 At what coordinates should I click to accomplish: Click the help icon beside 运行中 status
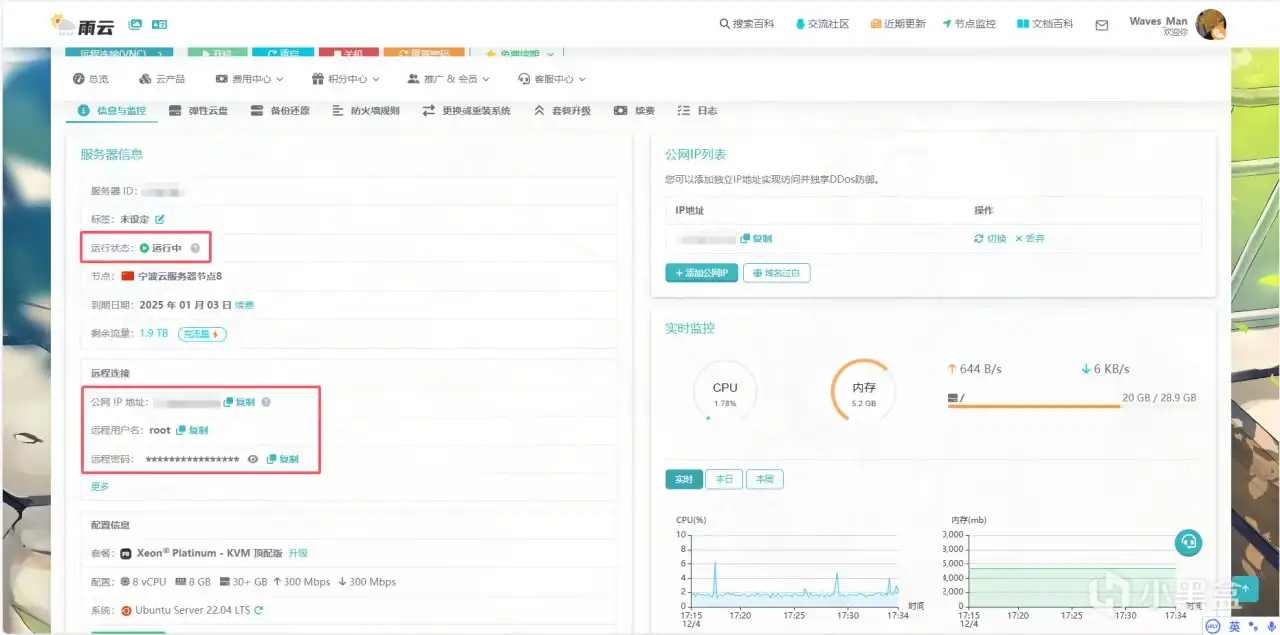pos(195,248)
